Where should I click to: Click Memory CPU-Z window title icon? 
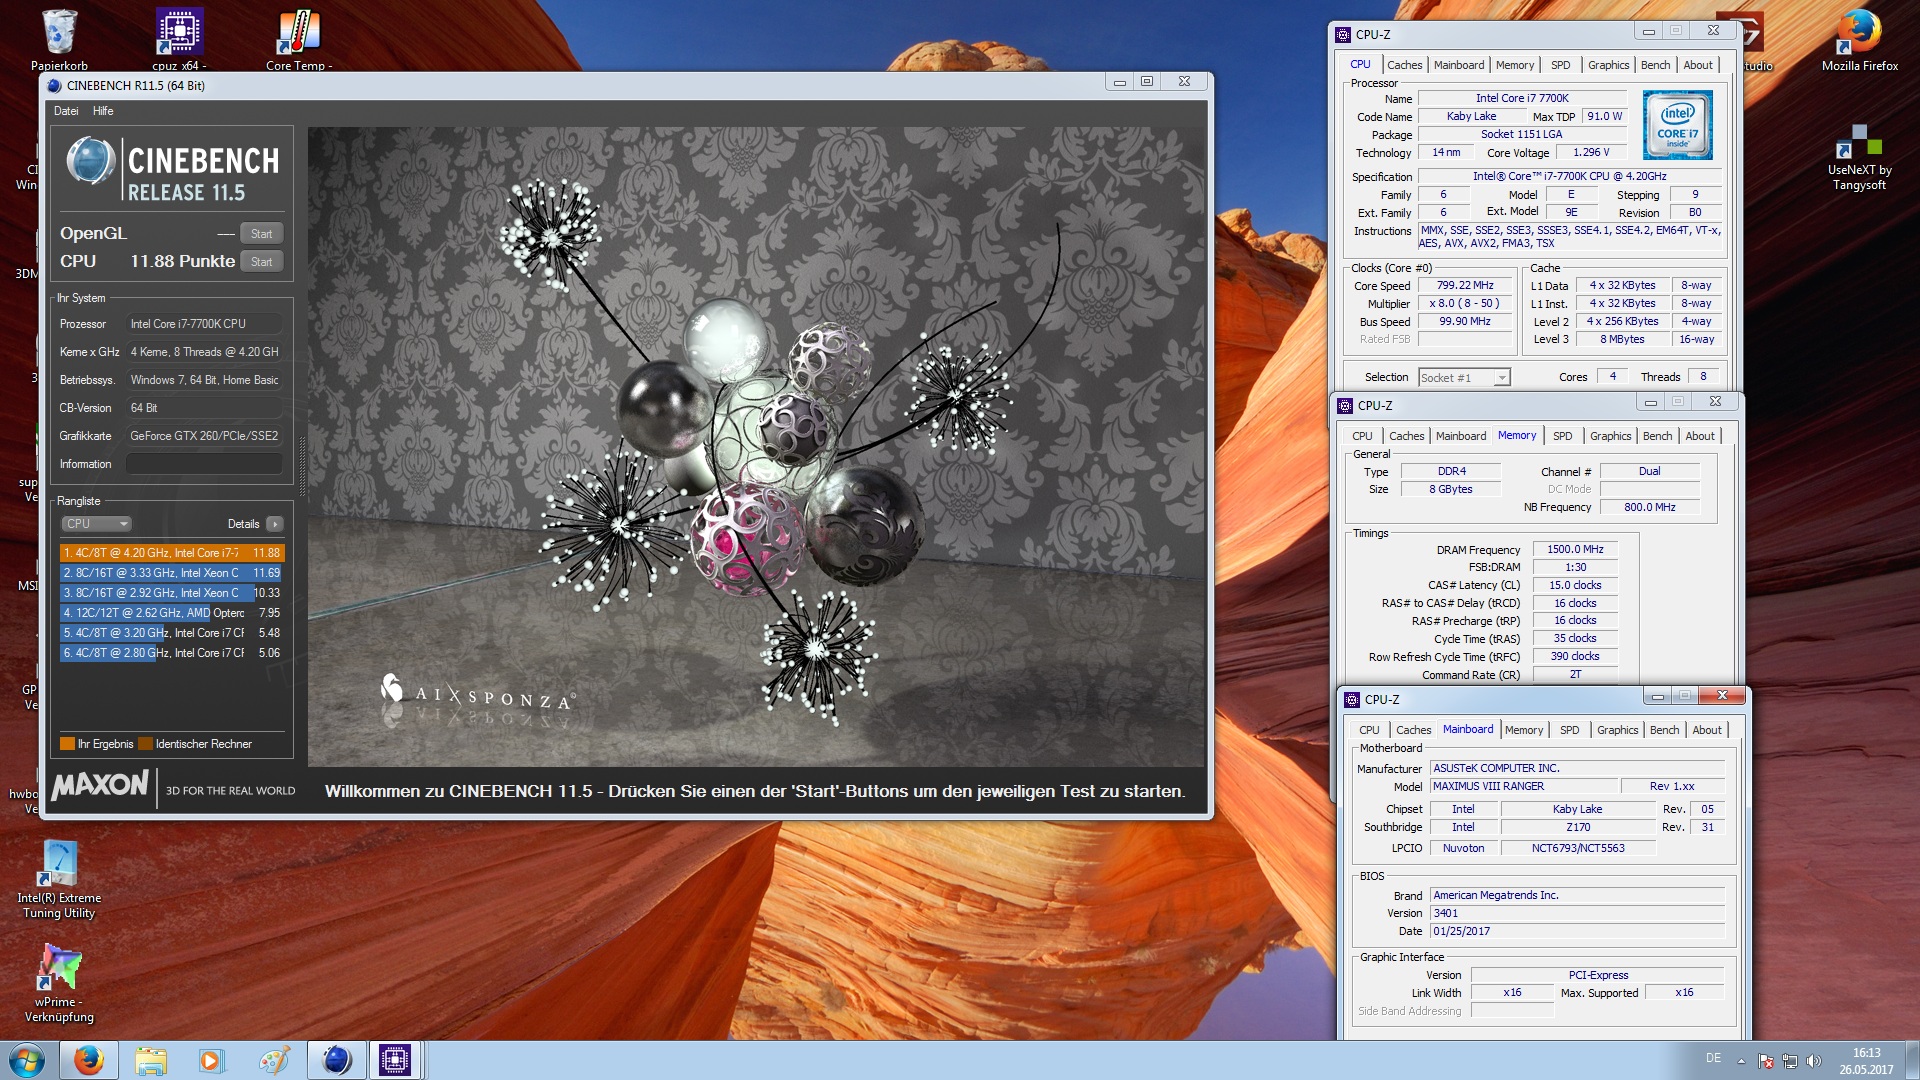[x=1345, y=405]
